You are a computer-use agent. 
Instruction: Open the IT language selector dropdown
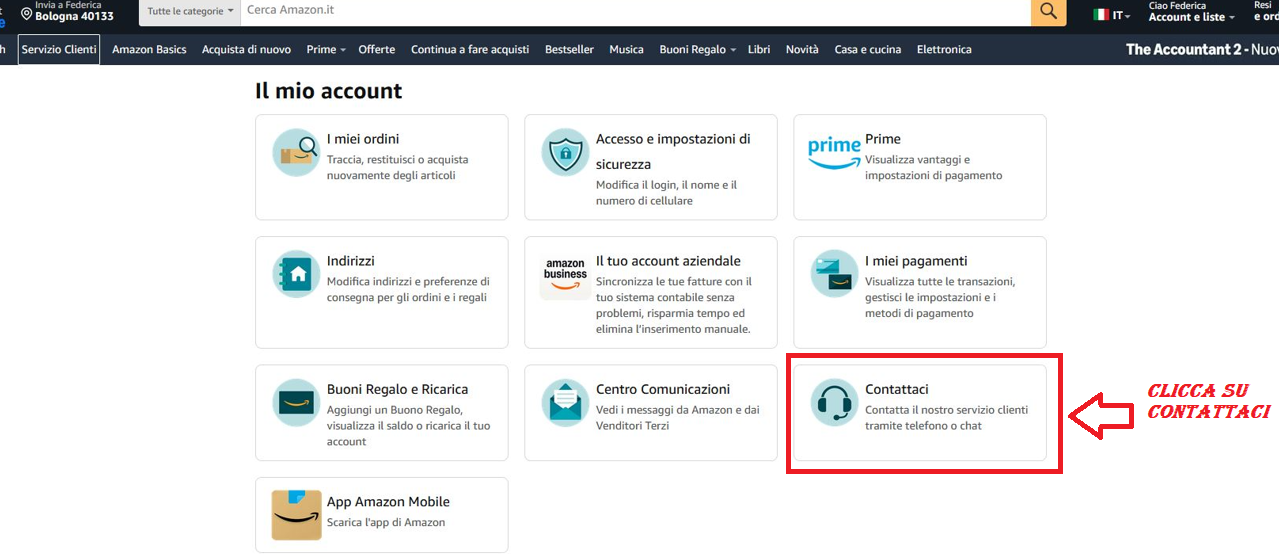click(x=1112, y=15)
